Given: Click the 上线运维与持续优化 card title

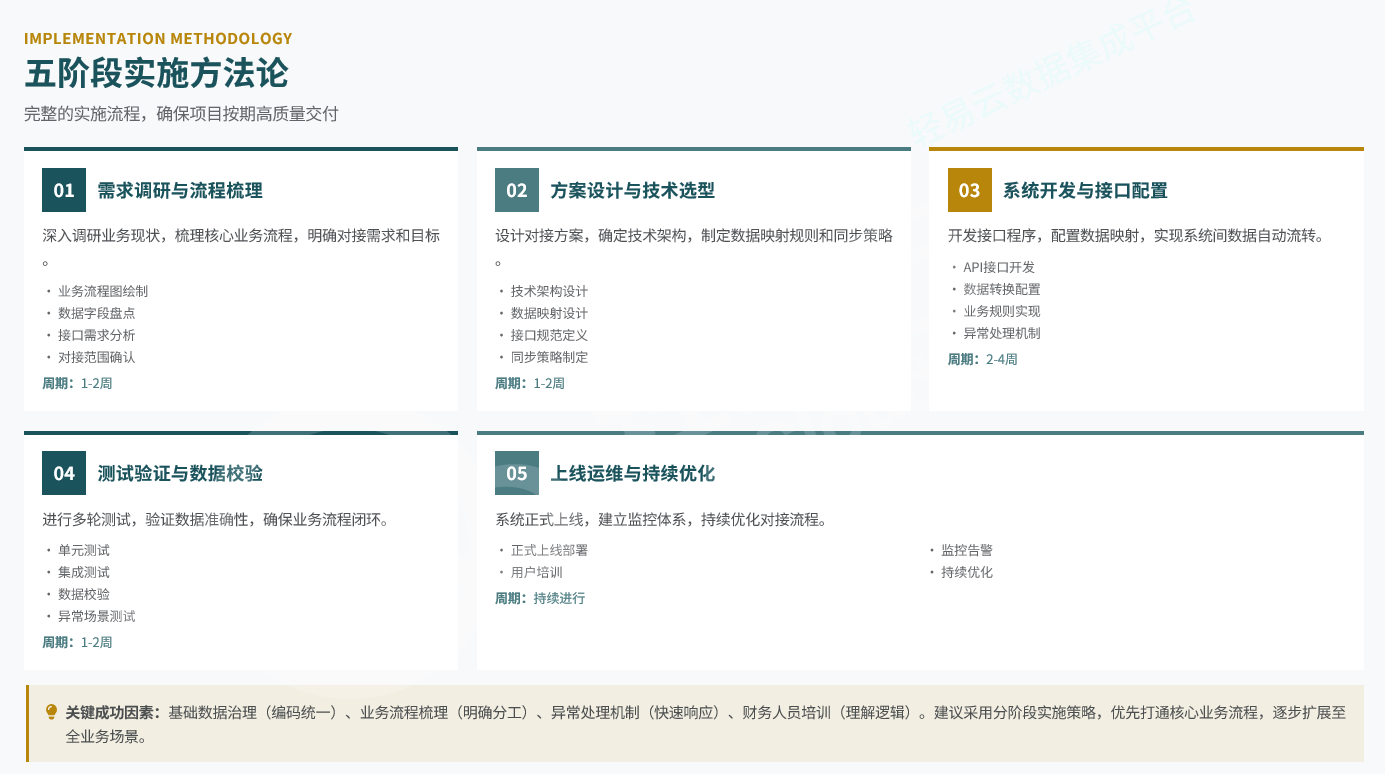Looking at the screenshot, I should [x=632, y=473].
